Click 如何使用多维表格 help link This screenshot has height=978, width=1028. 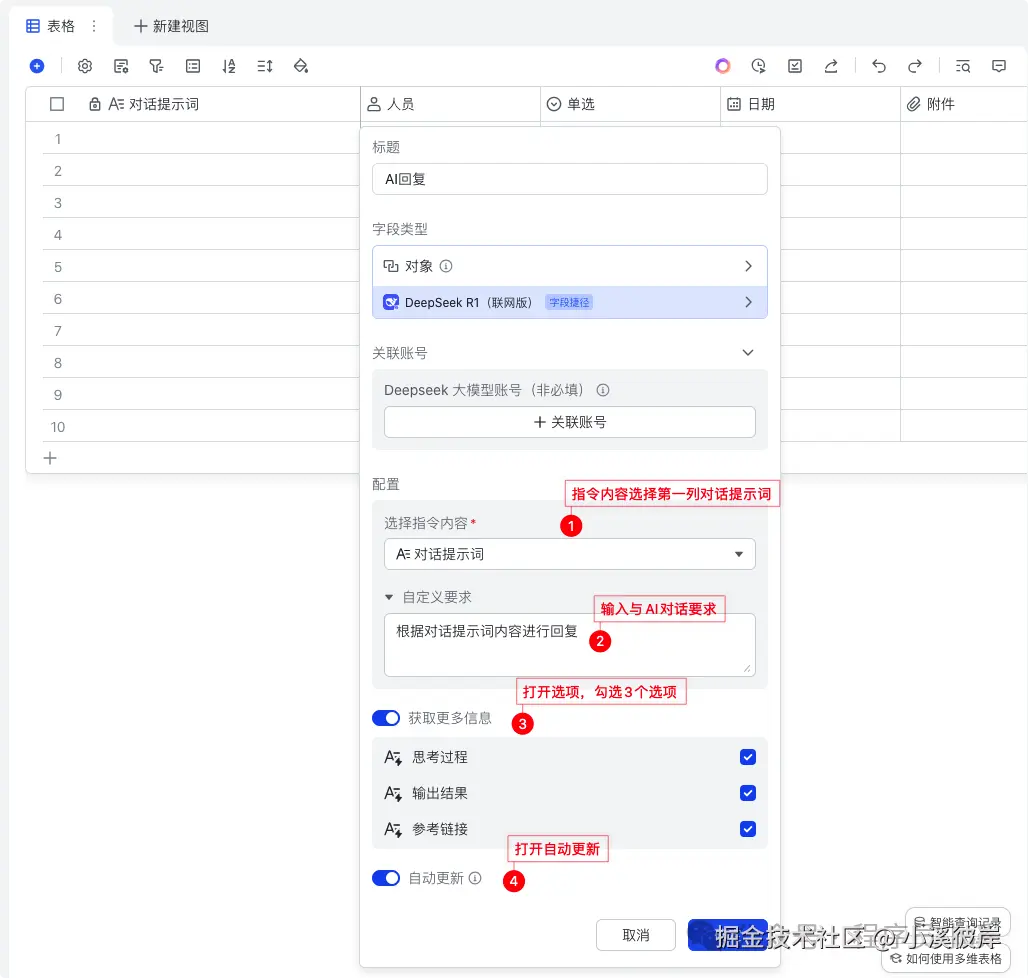[945, 959]
